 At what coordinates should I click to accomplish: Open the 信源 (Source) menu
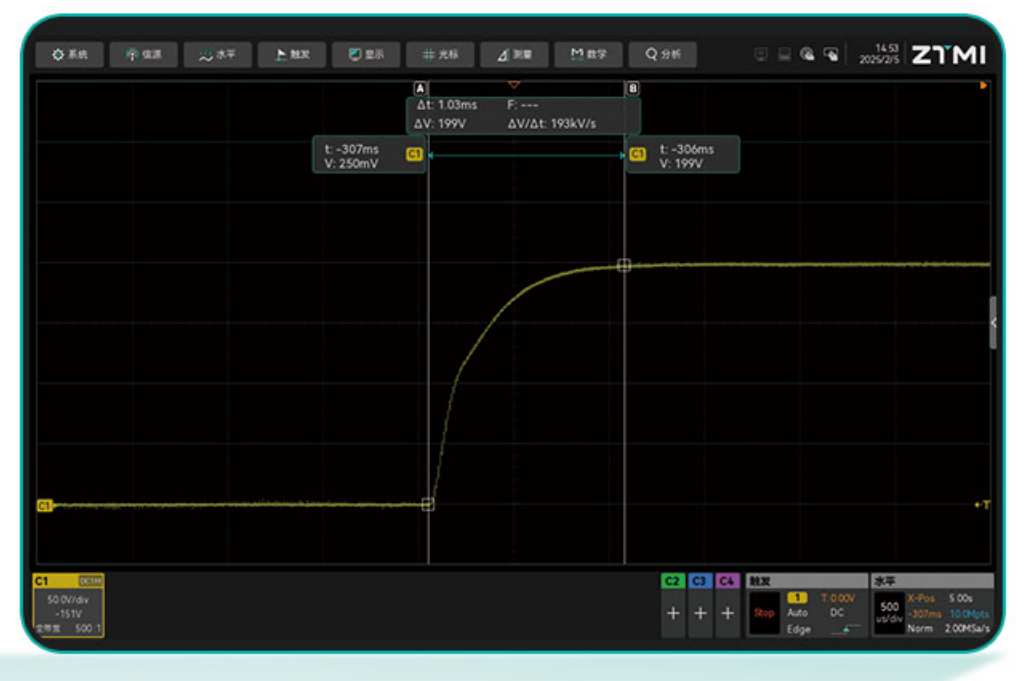click(x=143, y=54)
